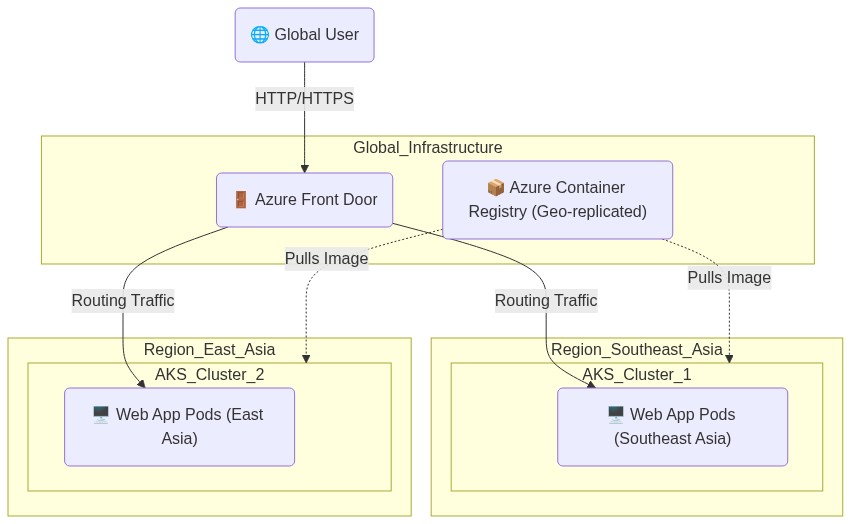Click the HTTP/HTTPS edge label
Viewport: 851px width, 524px height.
click(x=304, y=99)
